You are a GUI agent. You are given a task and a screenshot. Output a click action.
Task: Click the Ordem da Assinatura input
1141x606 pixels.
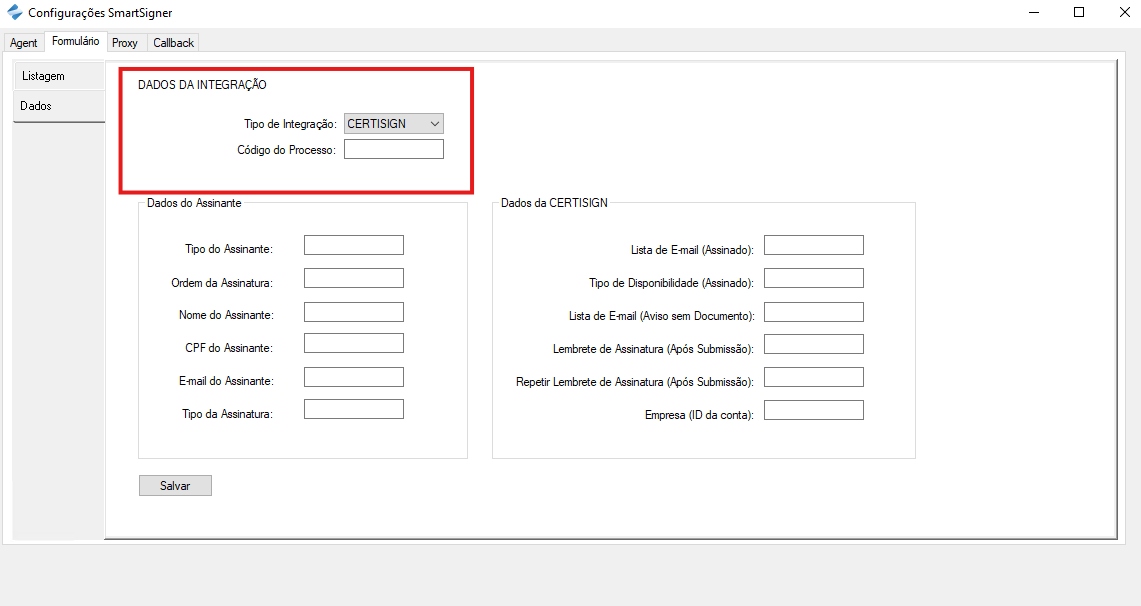pos(353,278)
